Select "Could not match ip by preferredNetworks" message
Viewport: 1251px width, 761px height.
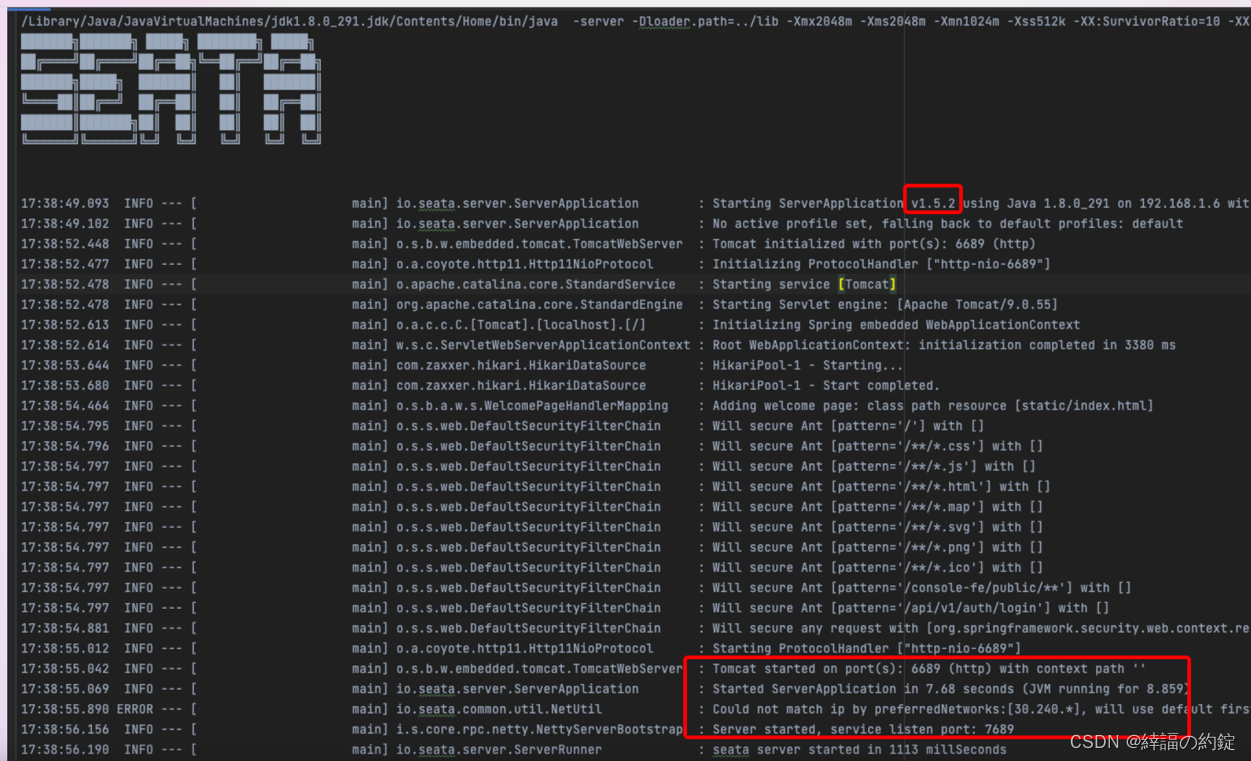click(980, 709)
